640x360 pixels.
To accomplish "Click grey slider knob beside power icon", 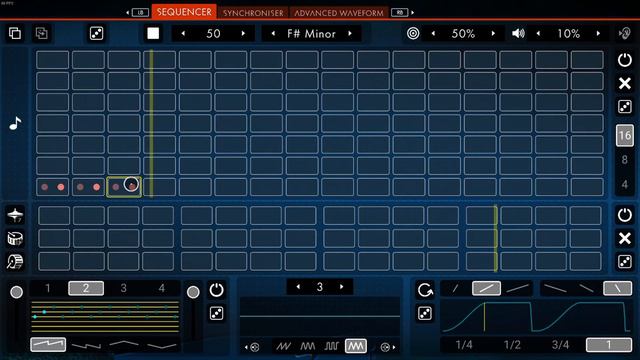I will point(193,292).
